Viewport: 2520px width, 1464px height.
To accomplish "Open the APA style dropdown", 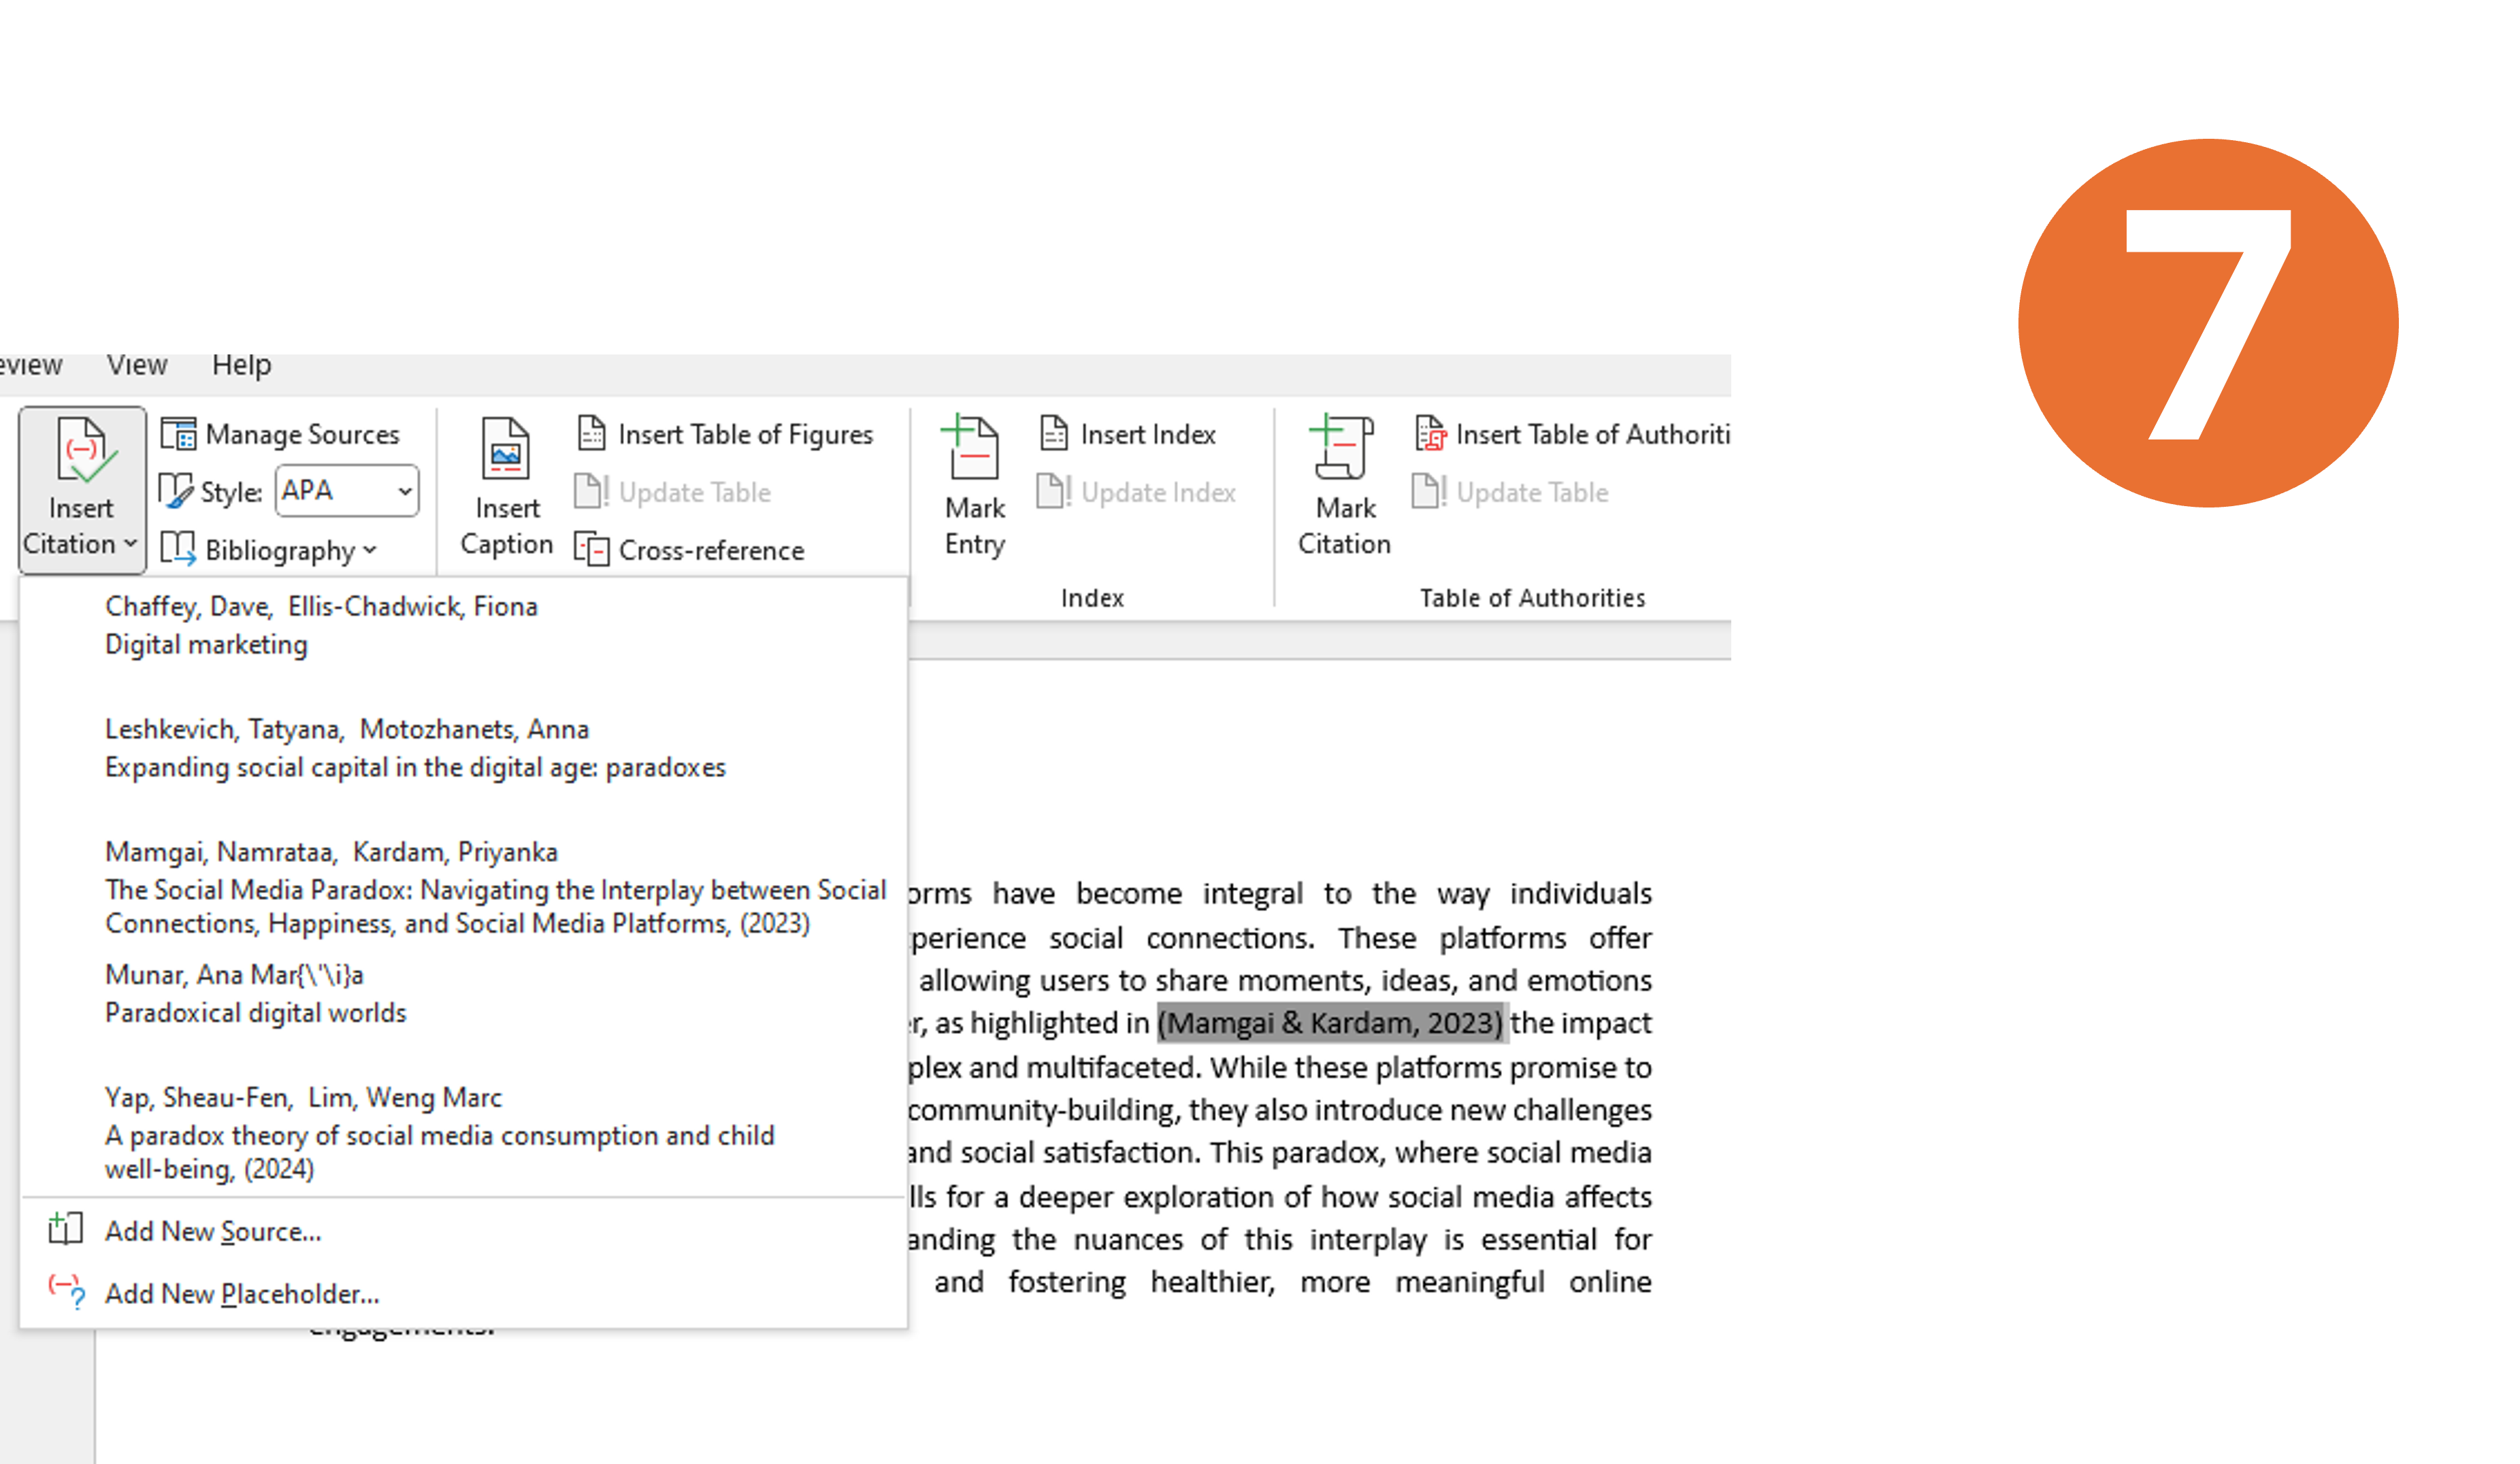I will [x=404, y=491].
